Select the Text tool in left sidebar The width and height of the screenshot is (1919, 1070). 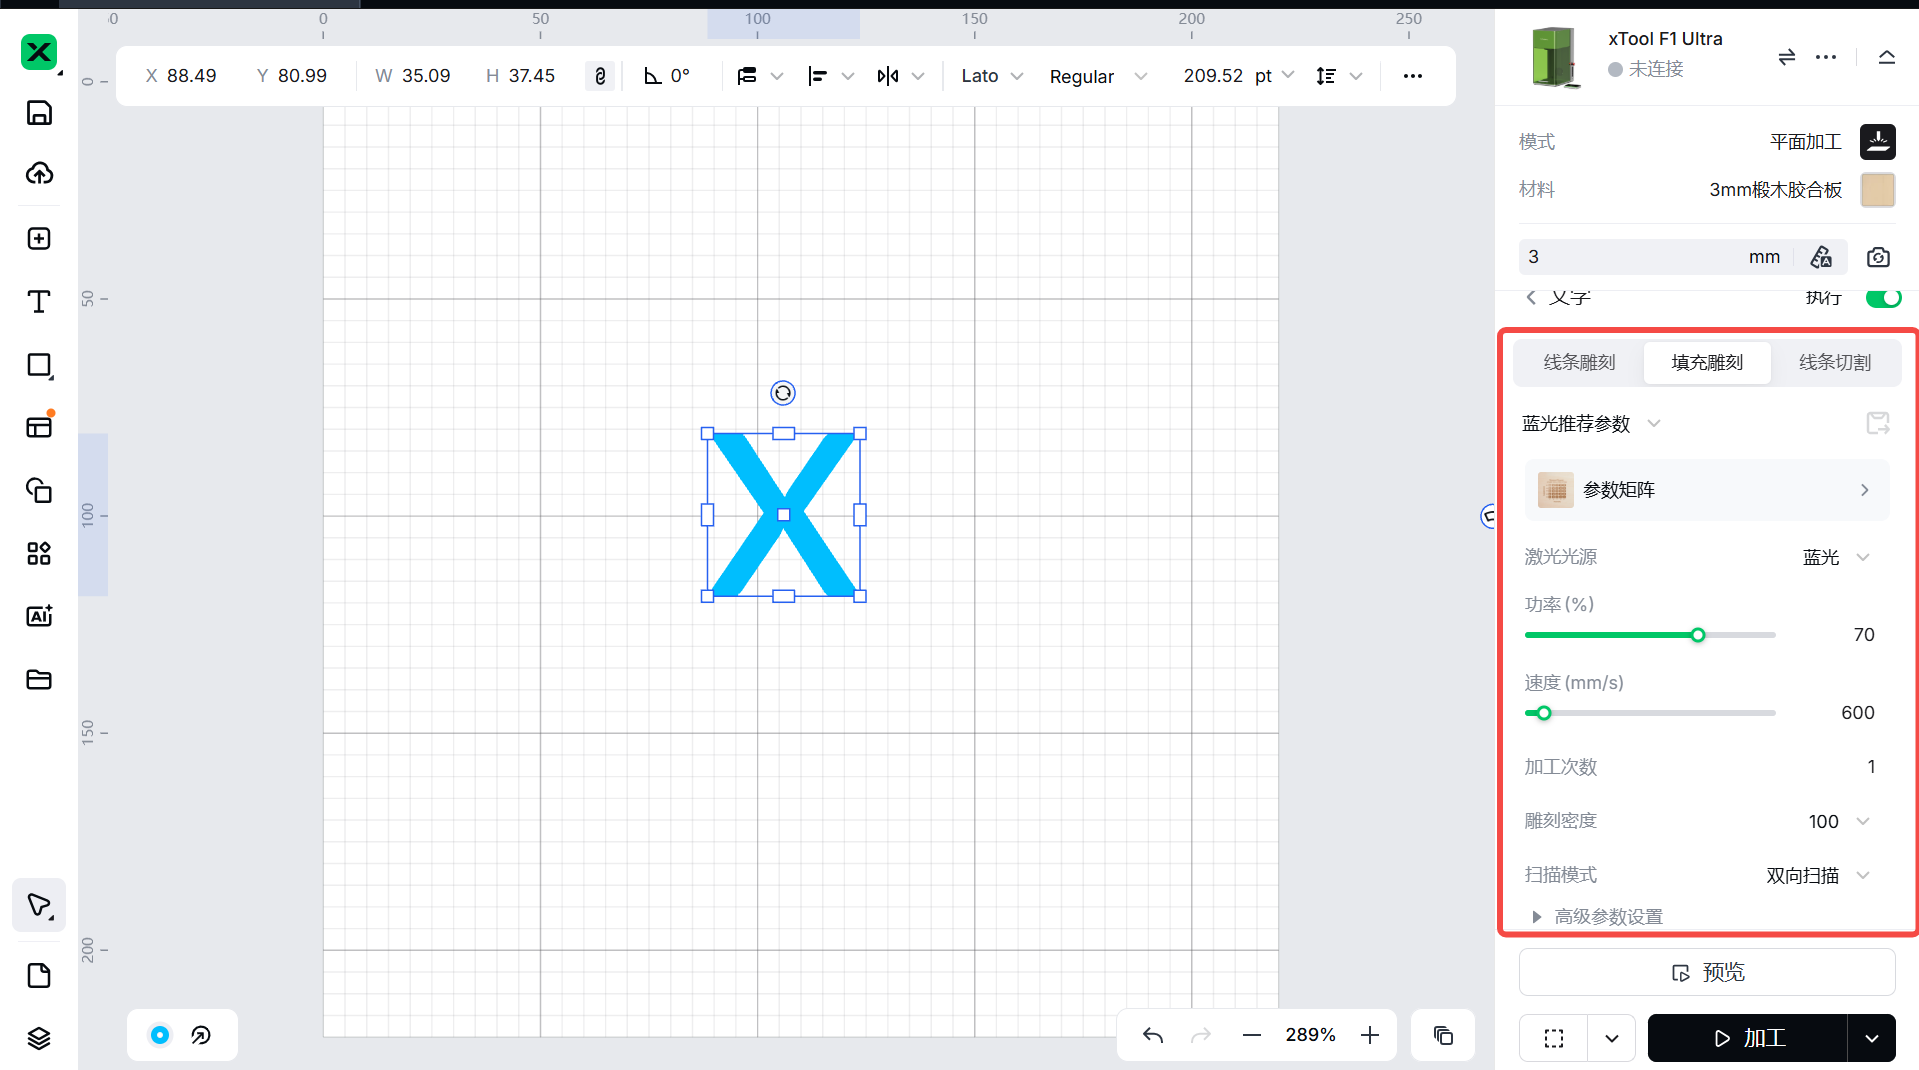point(39,302)
